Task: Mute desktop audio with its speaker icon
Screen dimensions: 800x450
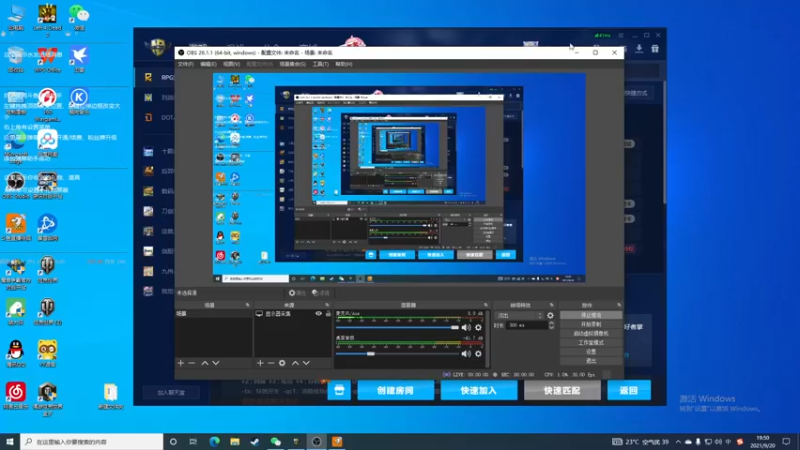Action: pyautogui.click(x=466, y=354)
